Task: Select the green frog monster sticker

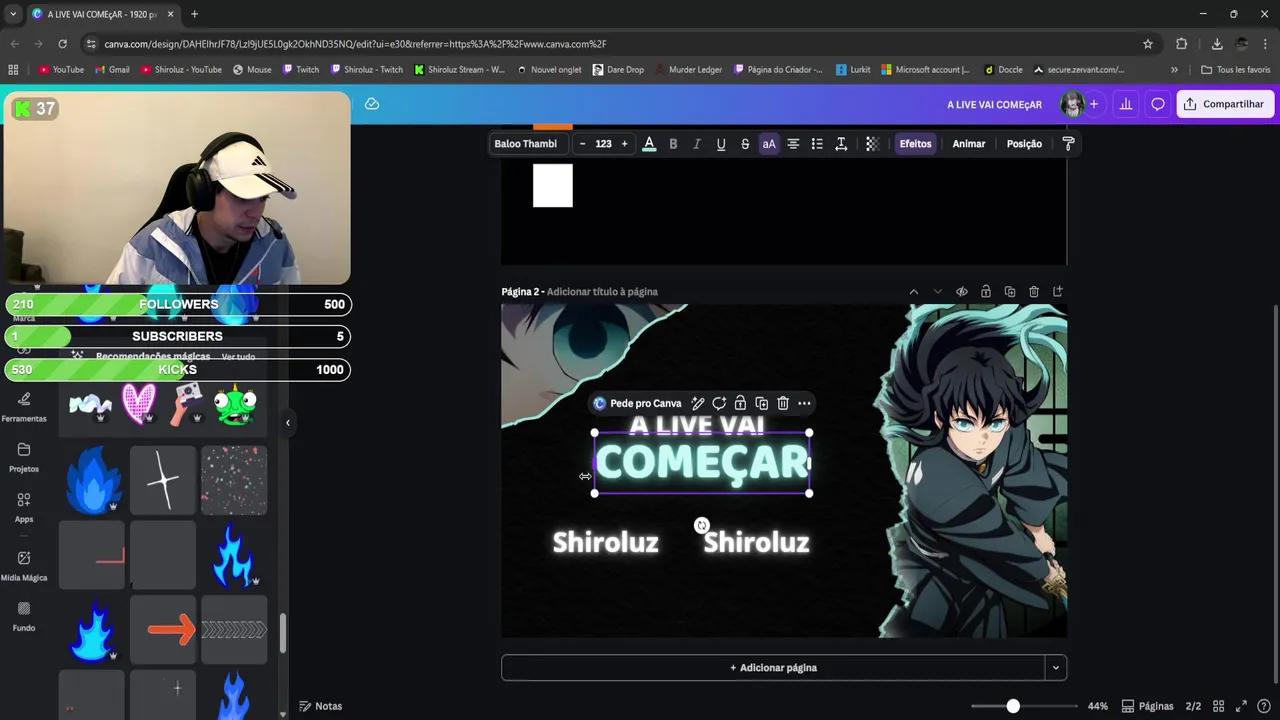Action: pos(235,404)
